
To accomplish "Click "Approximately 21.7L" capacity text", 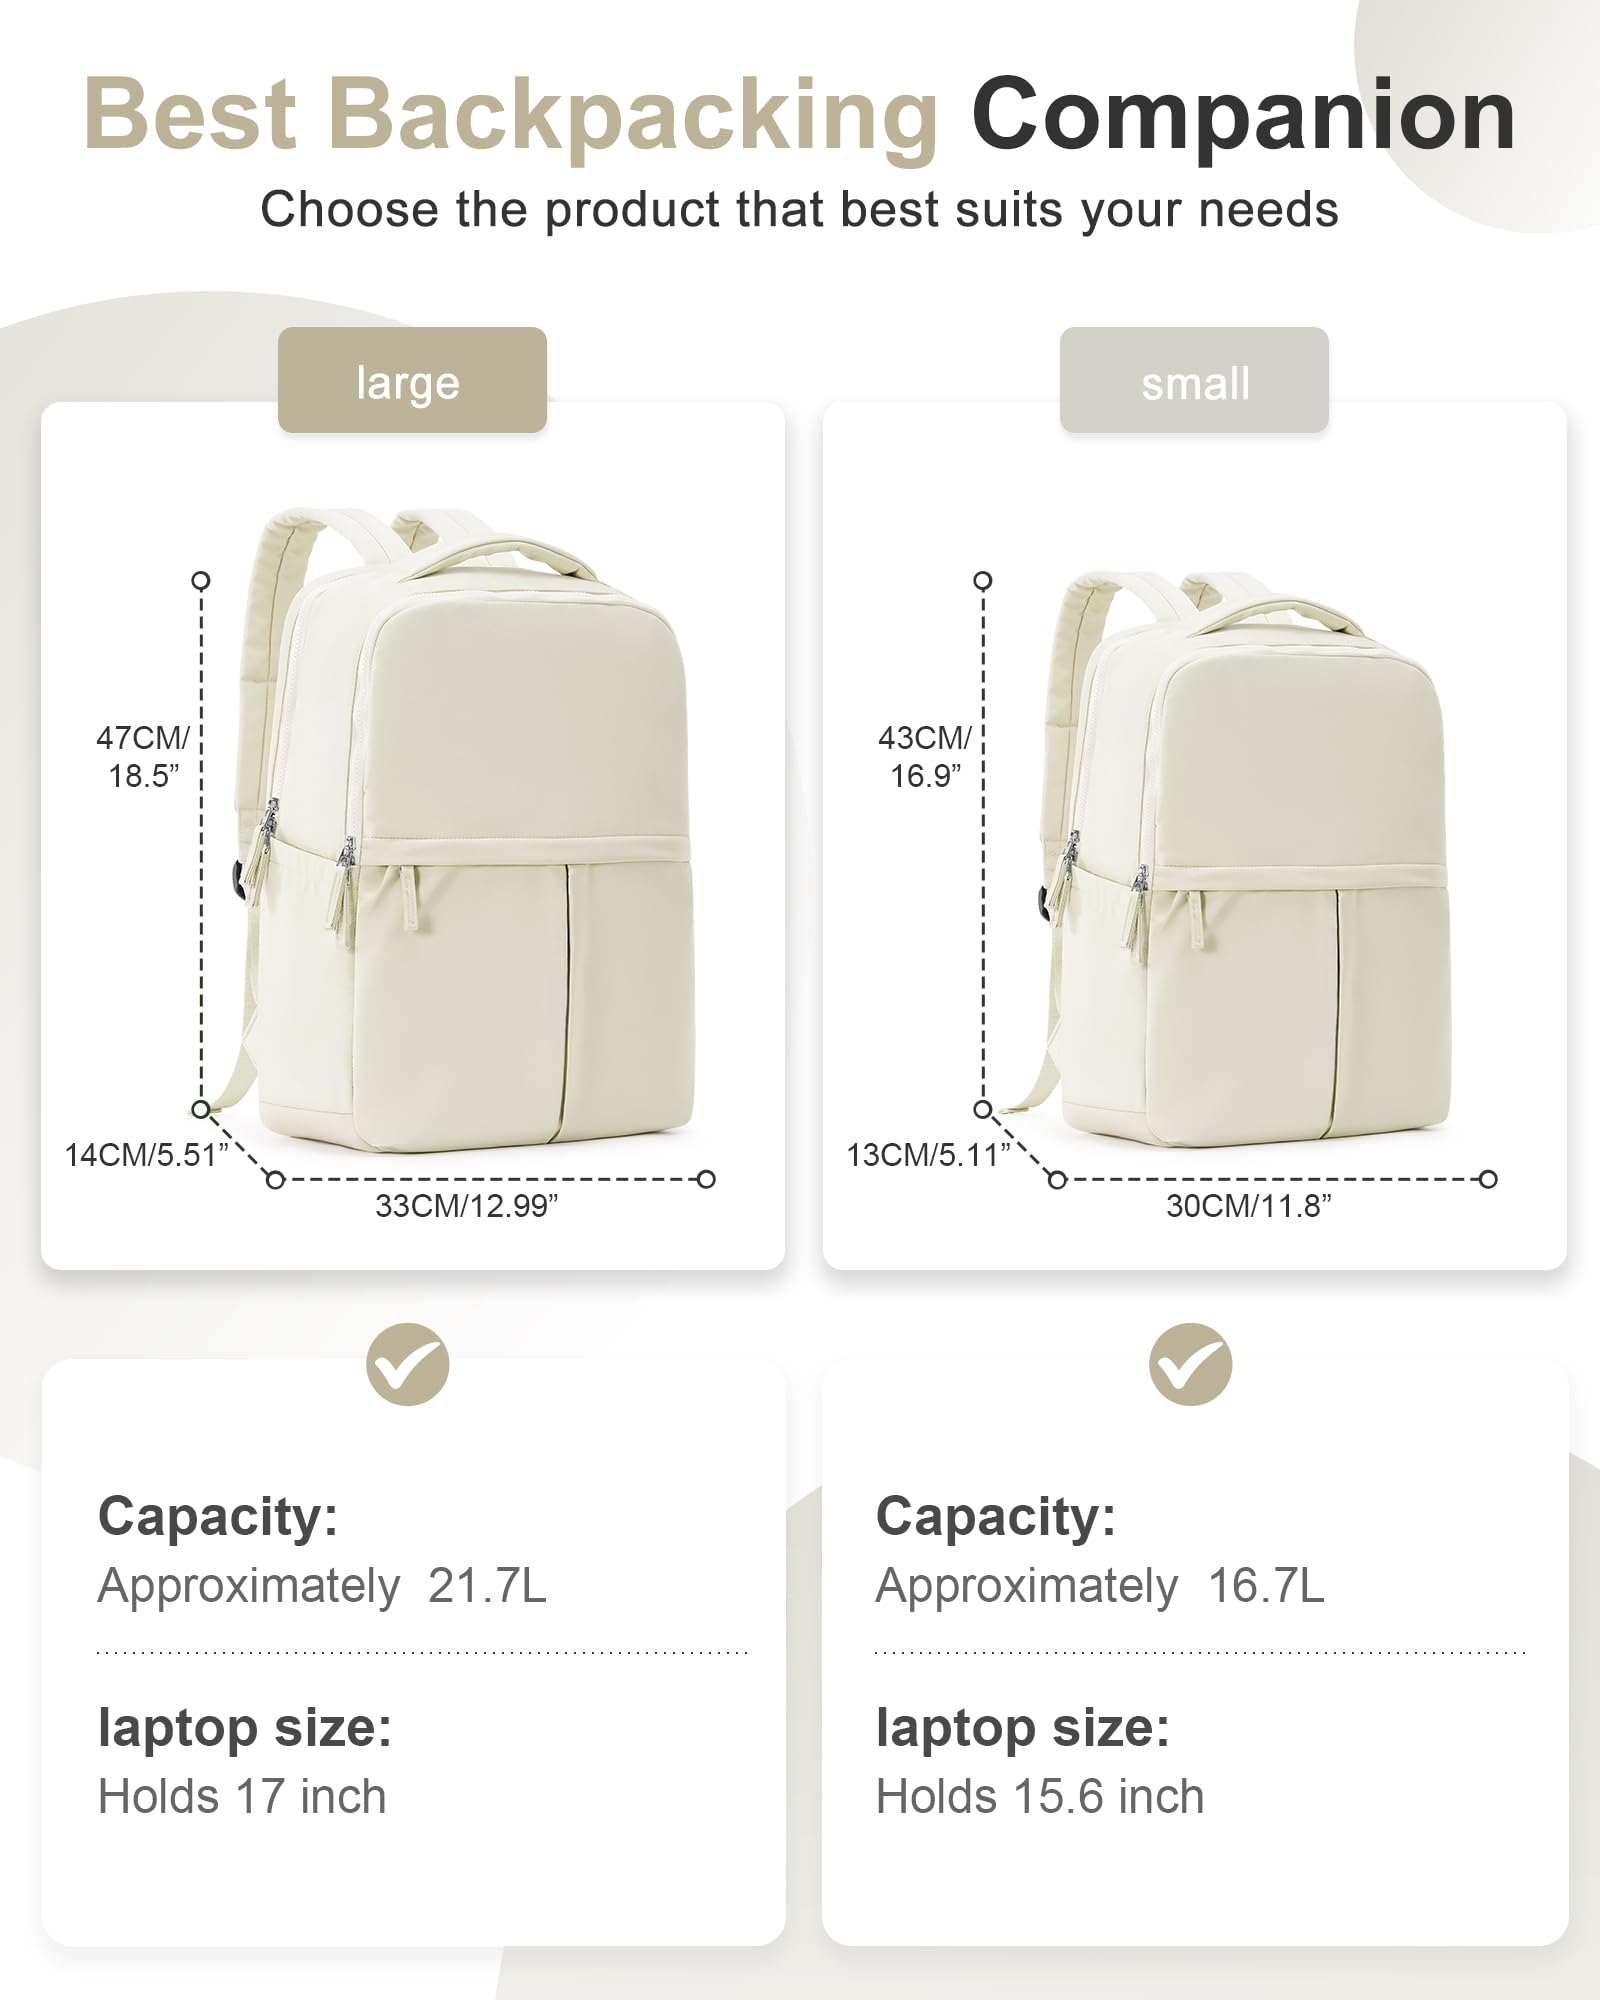I will (x=322, y=1586).
